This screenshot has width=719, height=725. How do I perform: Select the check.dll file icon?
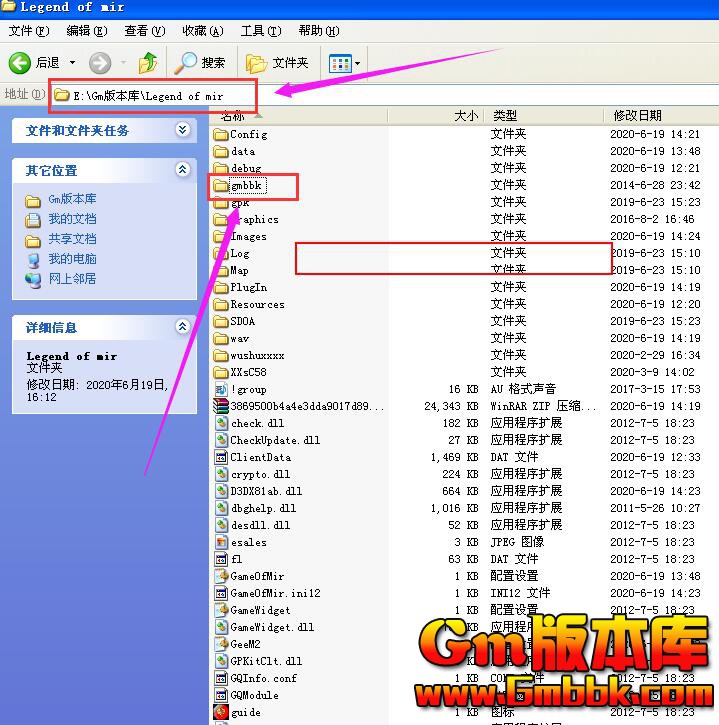[x=221, y=423]
